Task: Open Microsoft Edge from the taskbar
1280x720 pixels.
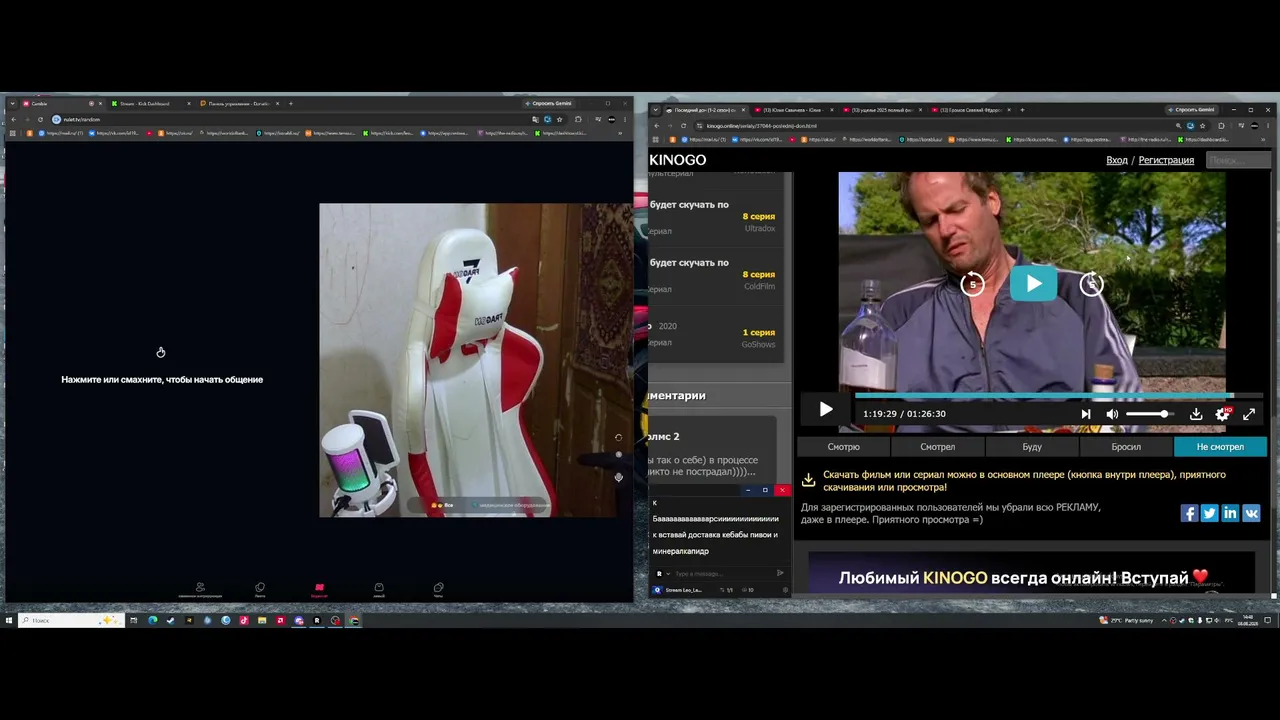Action: [x=153, y=620]
